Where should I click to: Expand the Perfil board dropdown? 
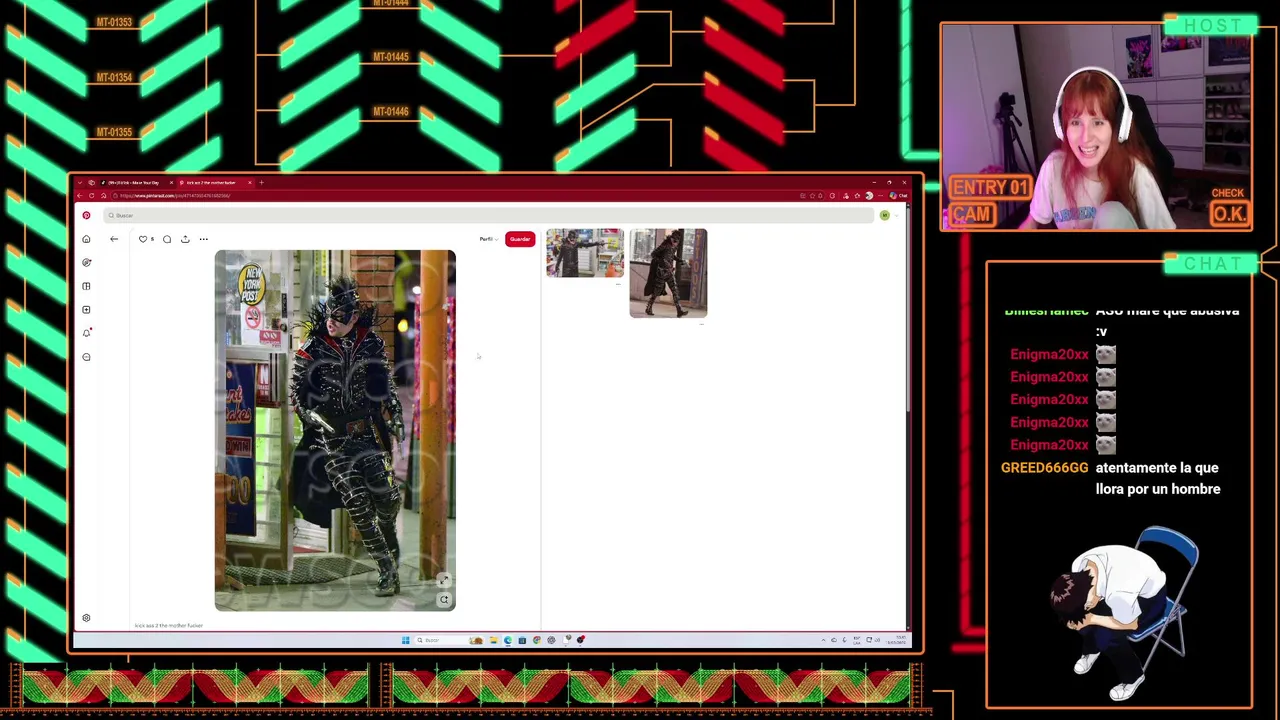pos(488,239)
